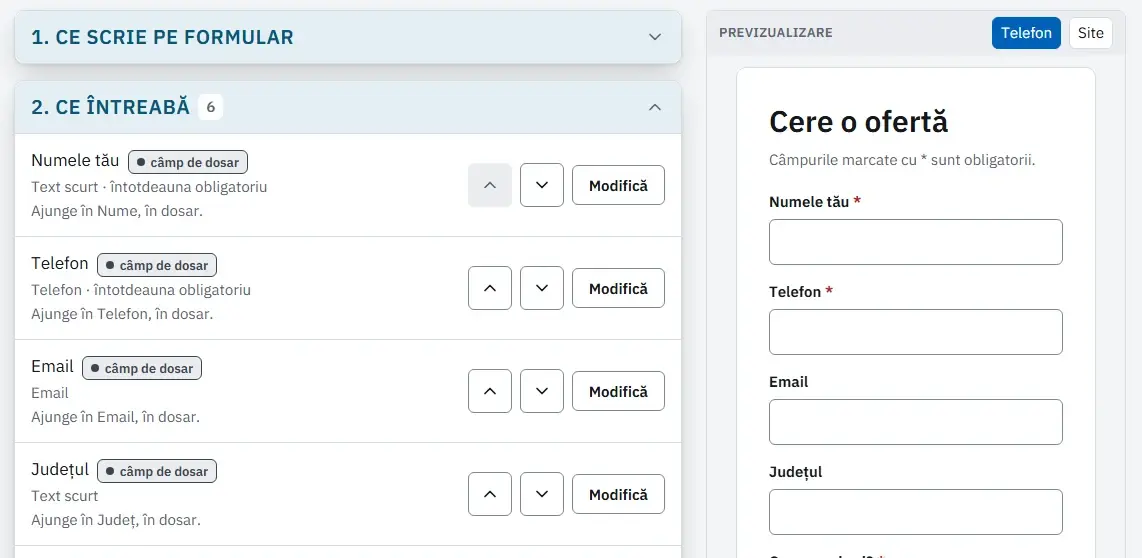This screenshot has height=558, width=1142.
Task: Switch preview to Telefon
Action: pos(1026,33)
